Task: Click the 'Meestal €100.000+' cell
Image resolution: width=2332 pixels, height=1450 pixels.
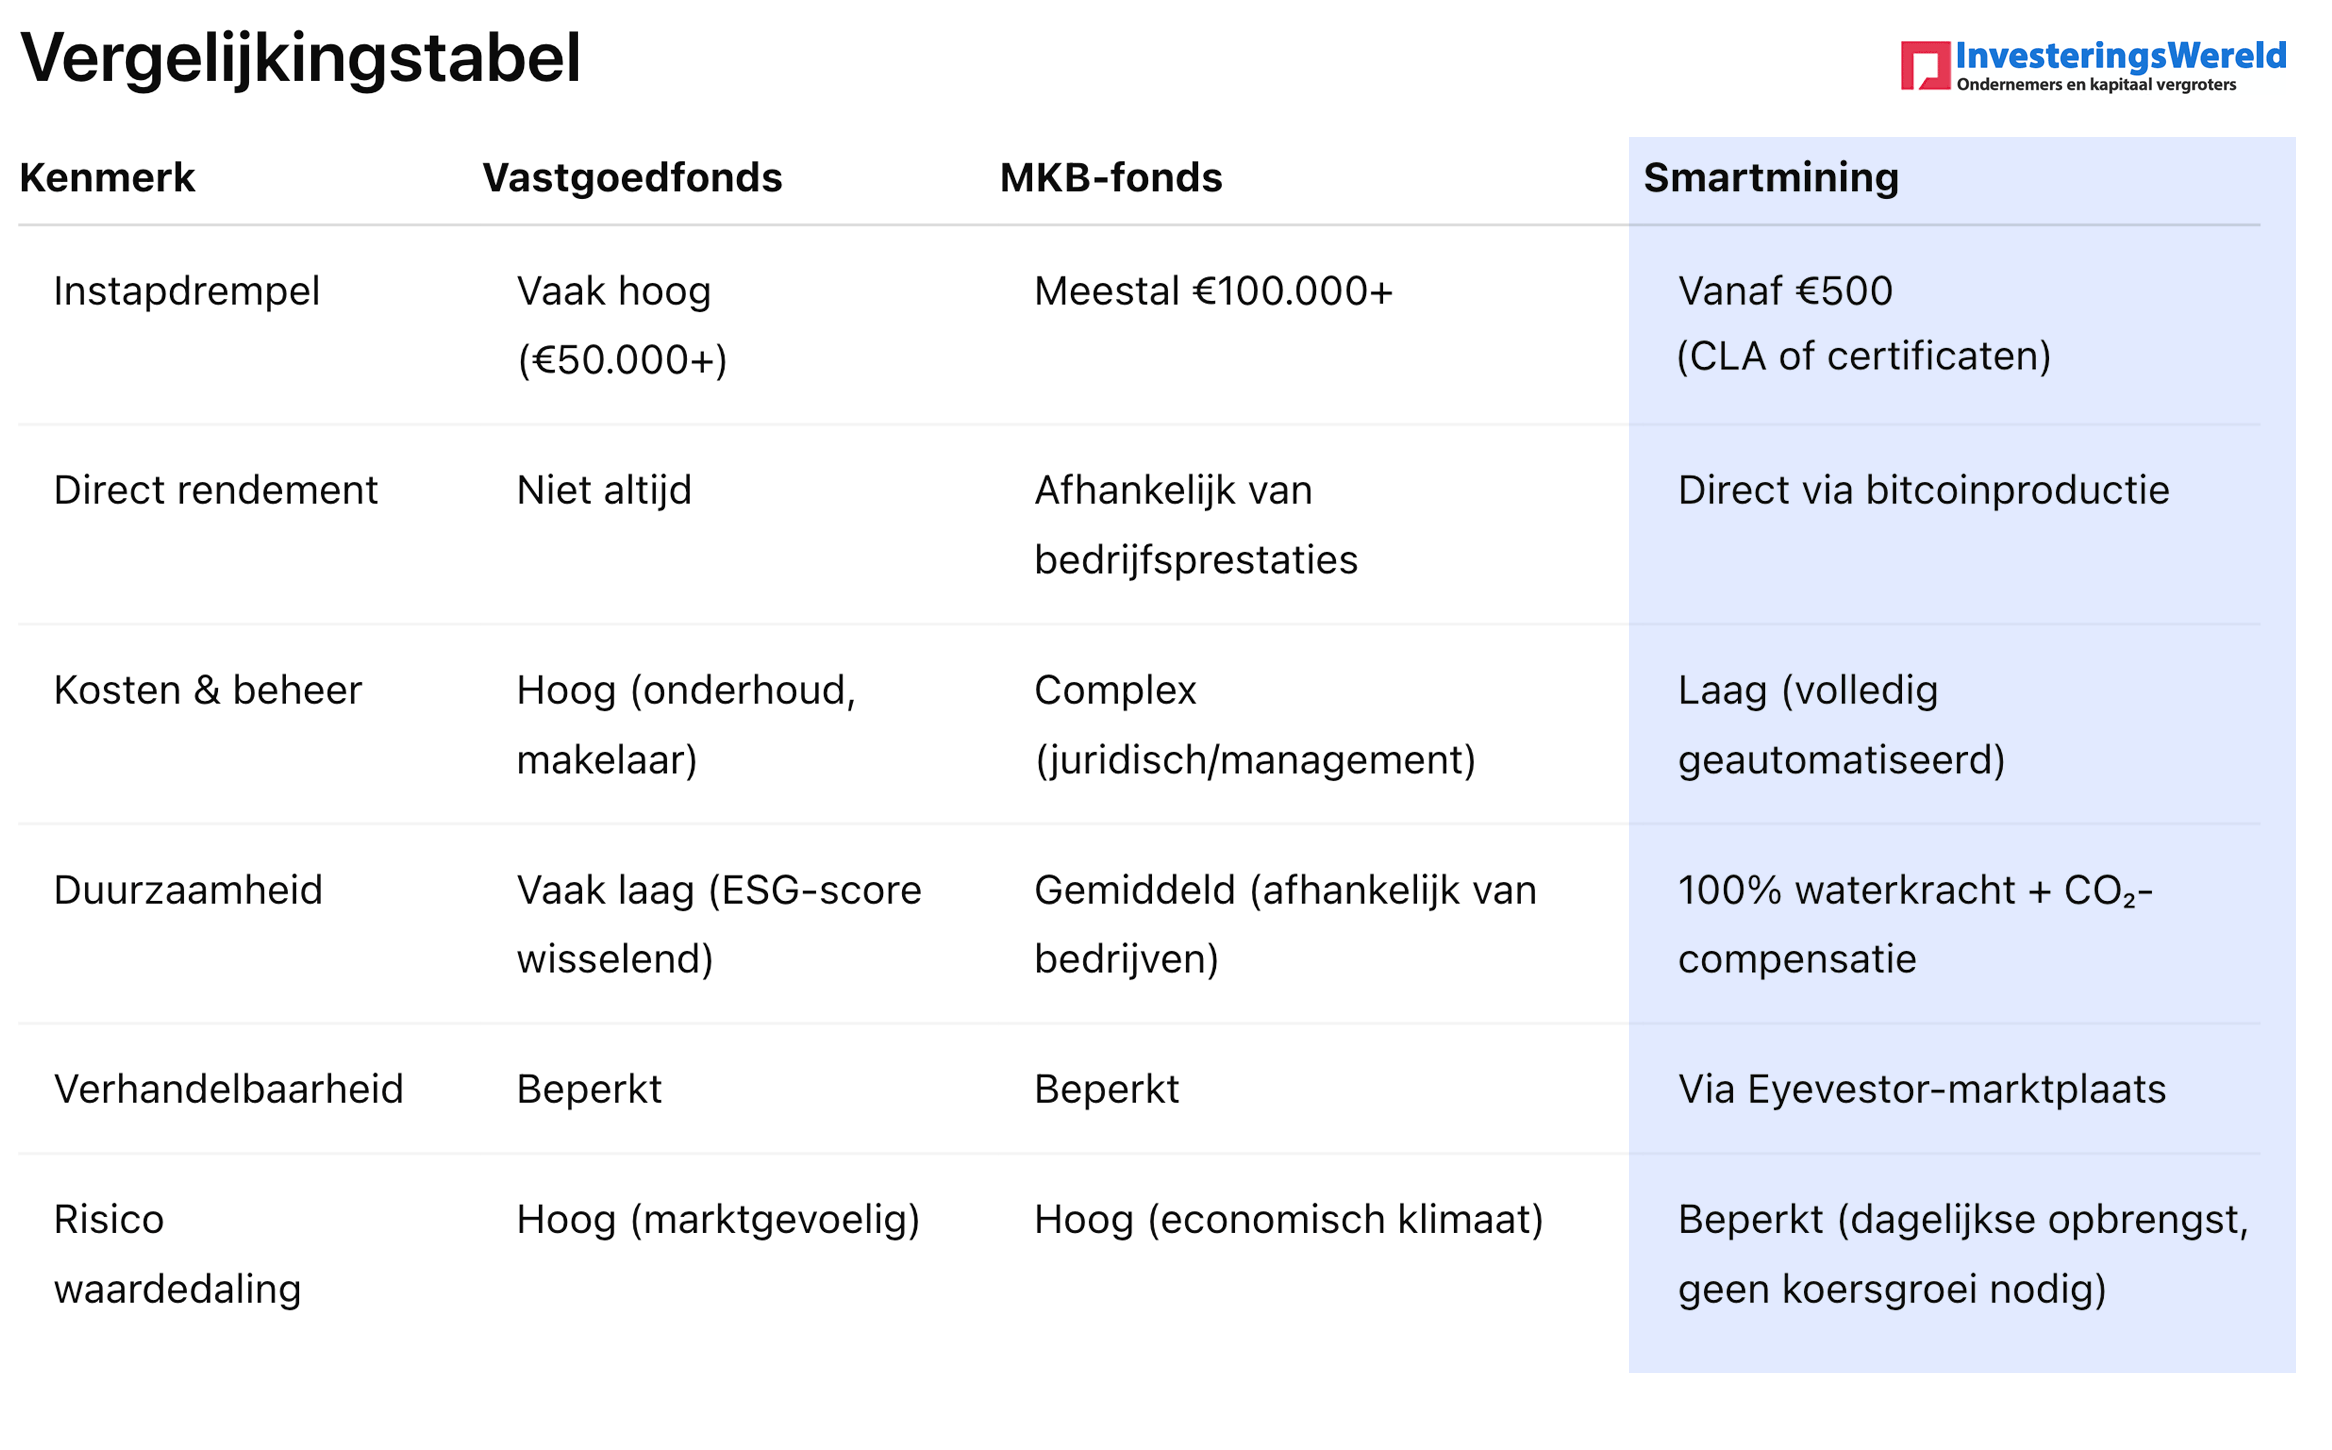Action: pos(1213,291)
